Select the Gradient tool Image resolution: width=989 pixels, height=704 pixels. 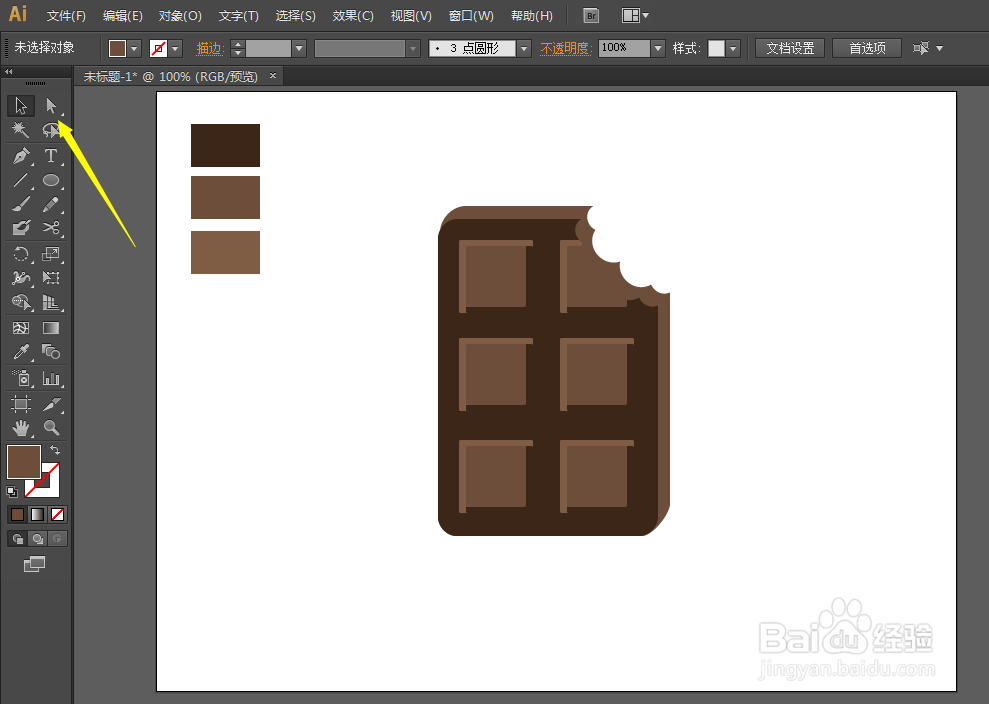51,328
